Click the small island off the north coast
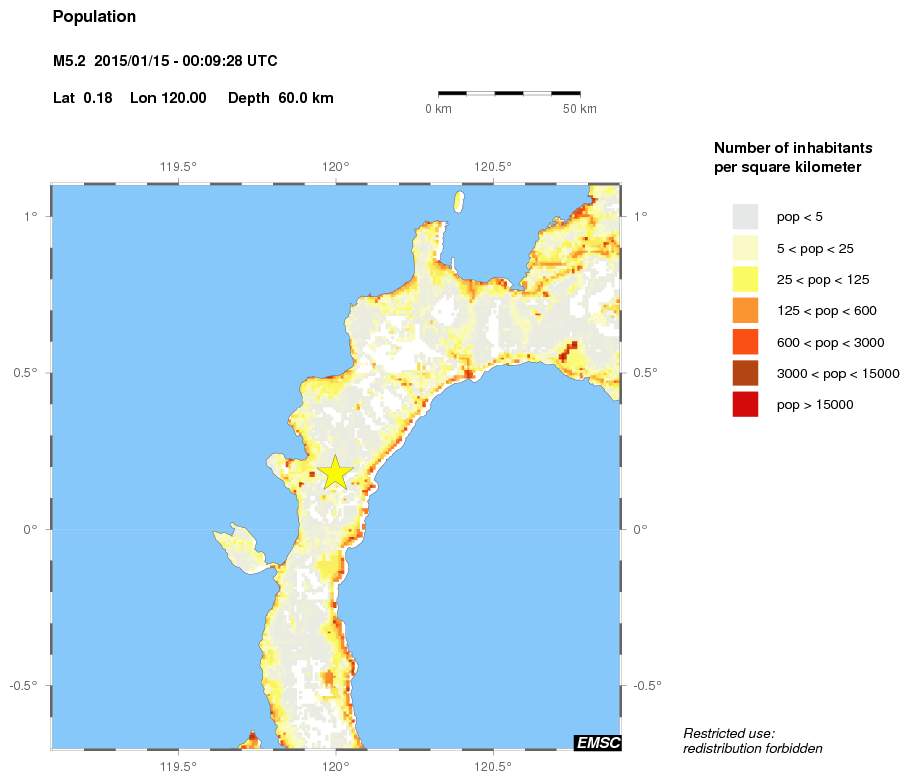 459,201
